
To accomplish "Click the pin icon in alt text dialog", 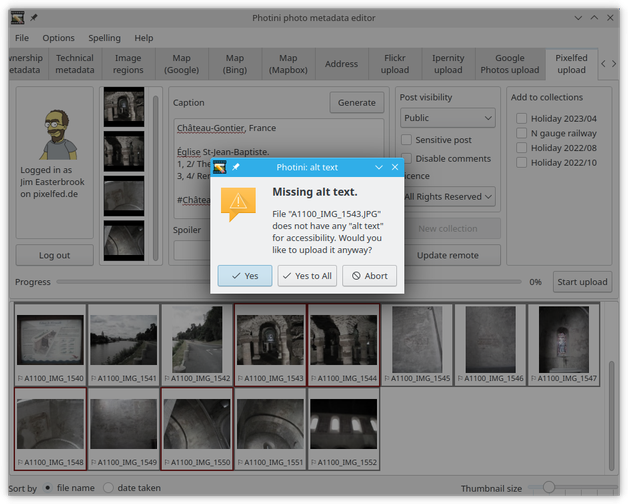I will (236, 167).
